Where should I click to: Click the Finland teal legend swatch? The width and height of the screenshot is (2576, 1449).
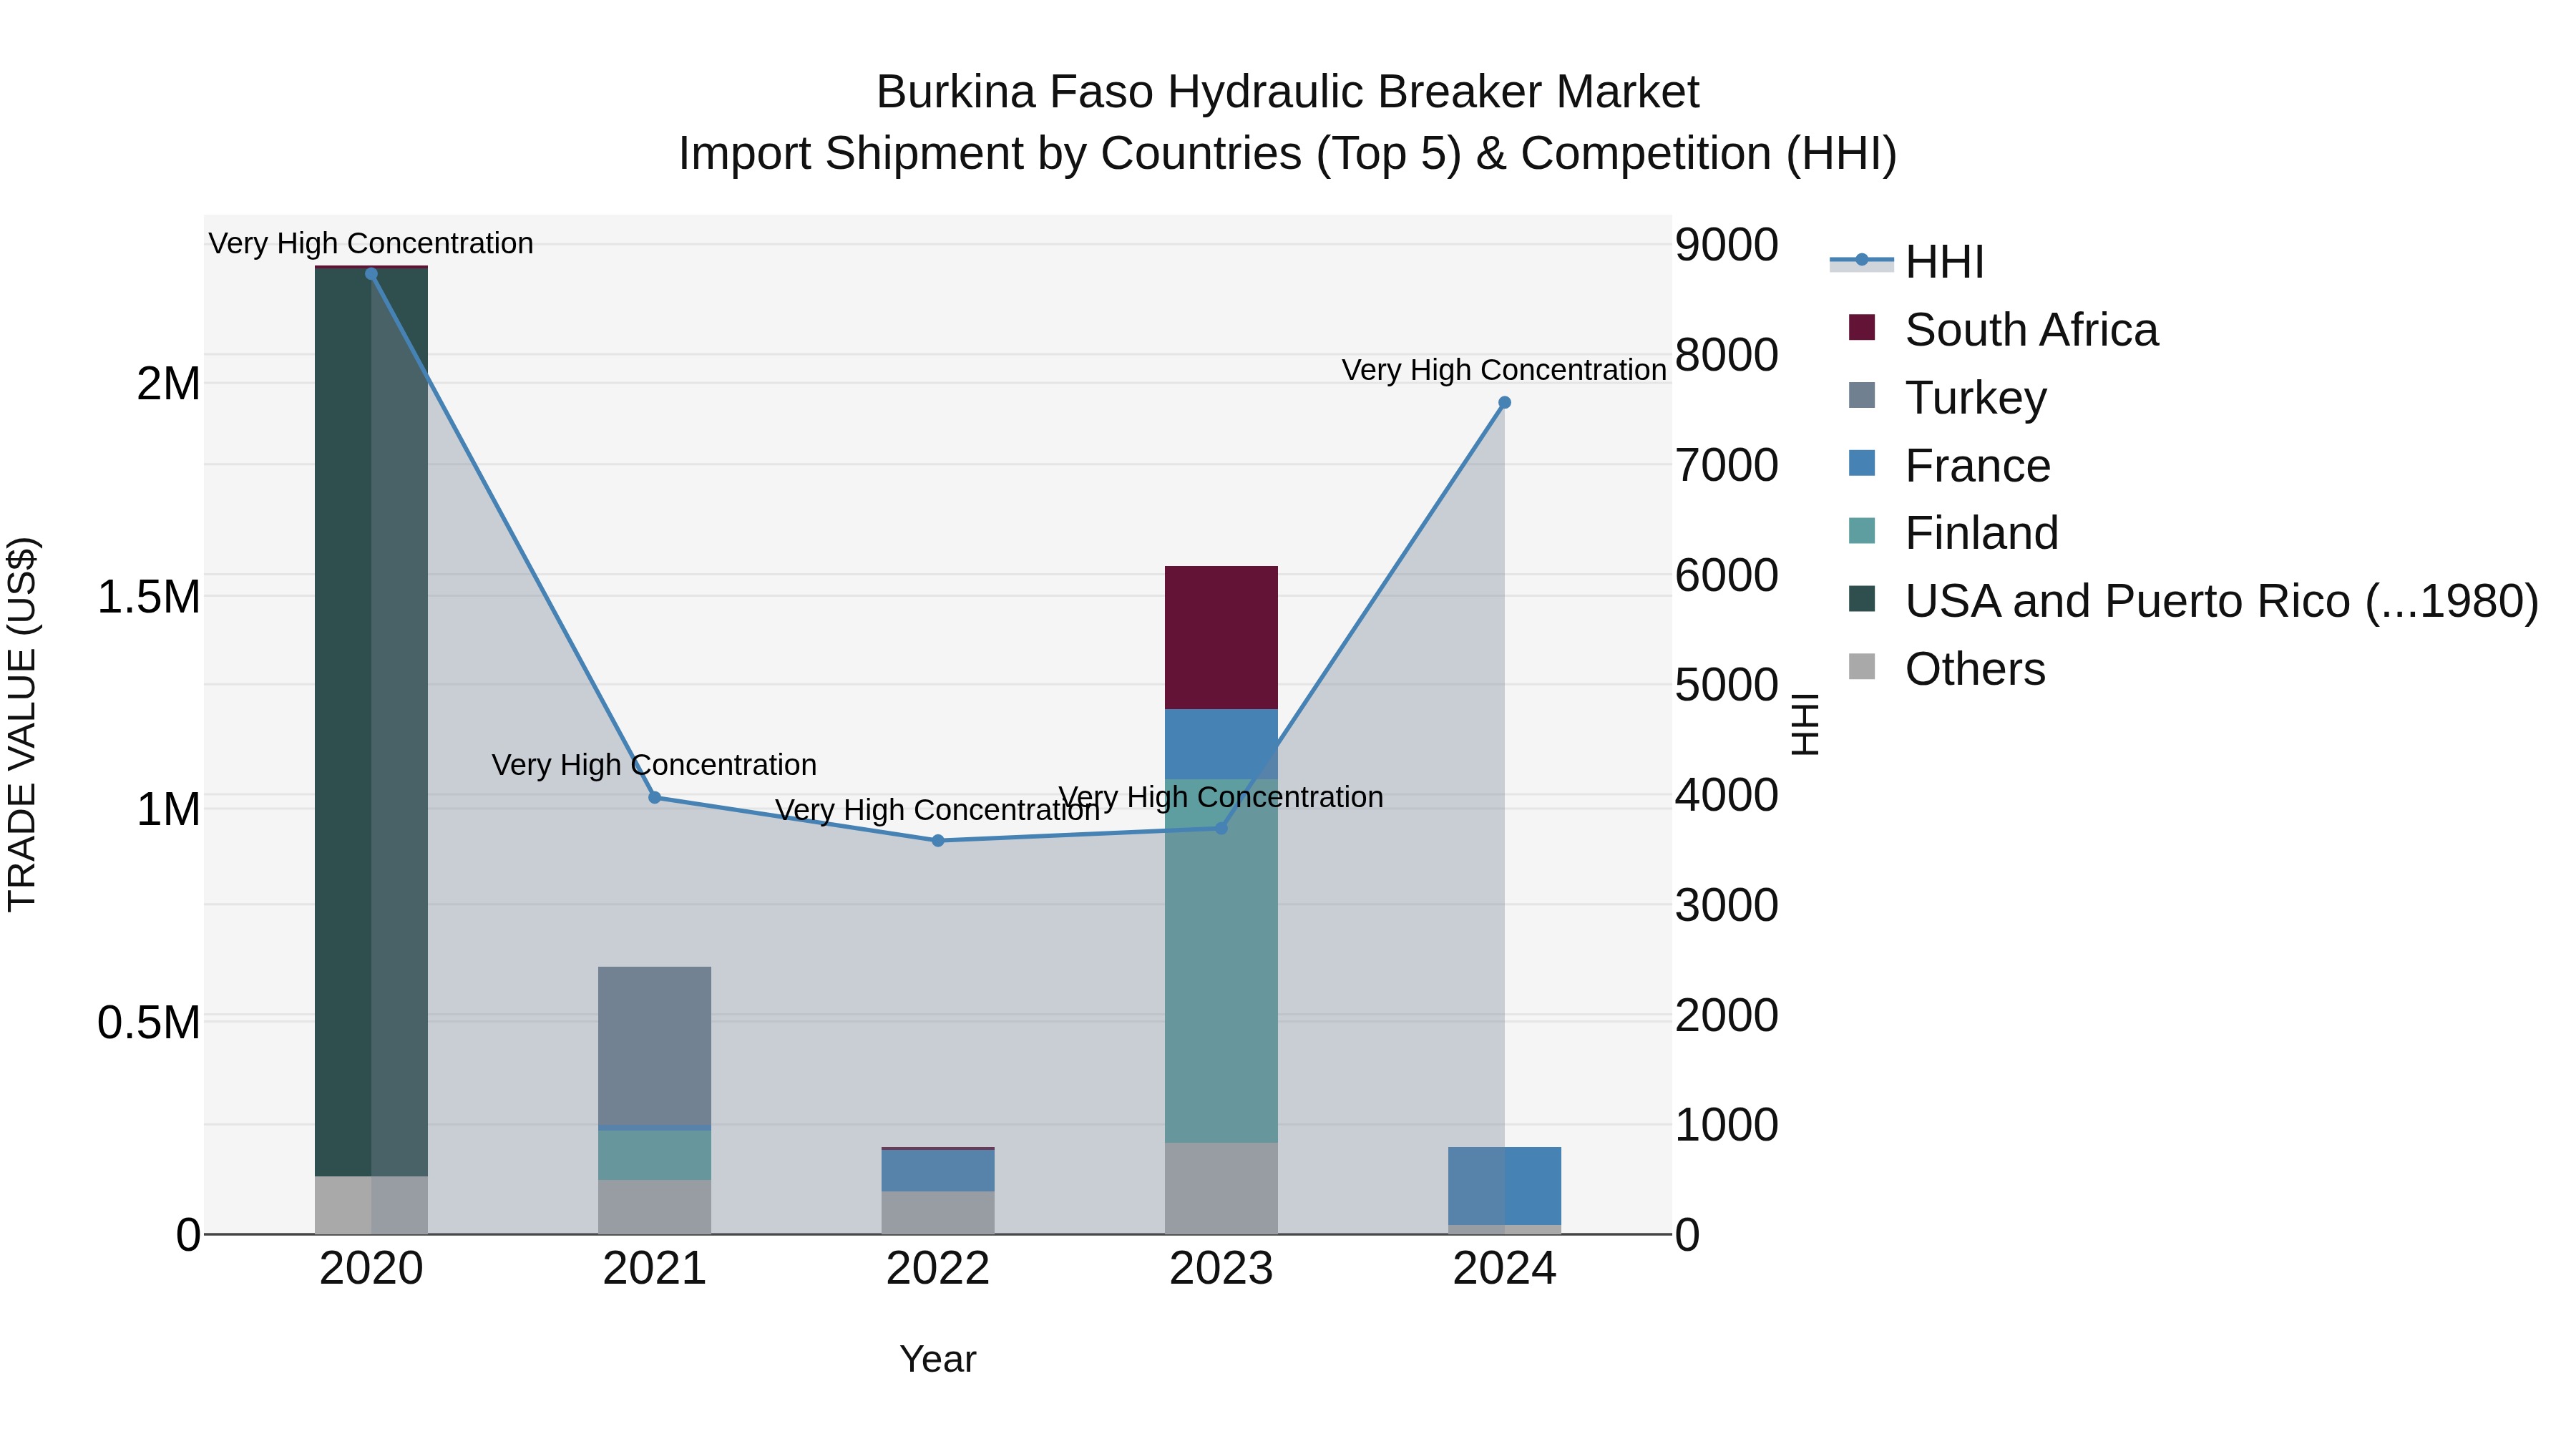tap(1862, 530)
